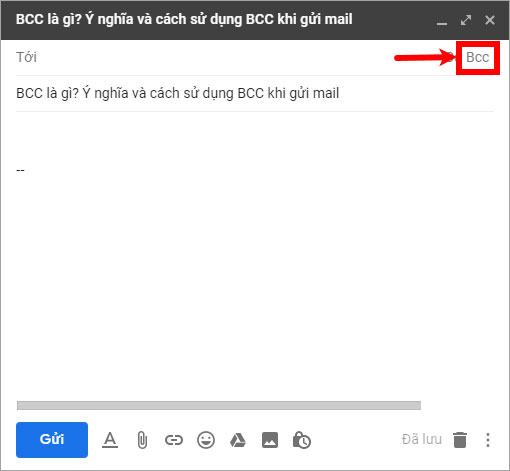The image size is (510, 471).
Task: Click the blue Gửi send button
Action: (x=52, y=440)
